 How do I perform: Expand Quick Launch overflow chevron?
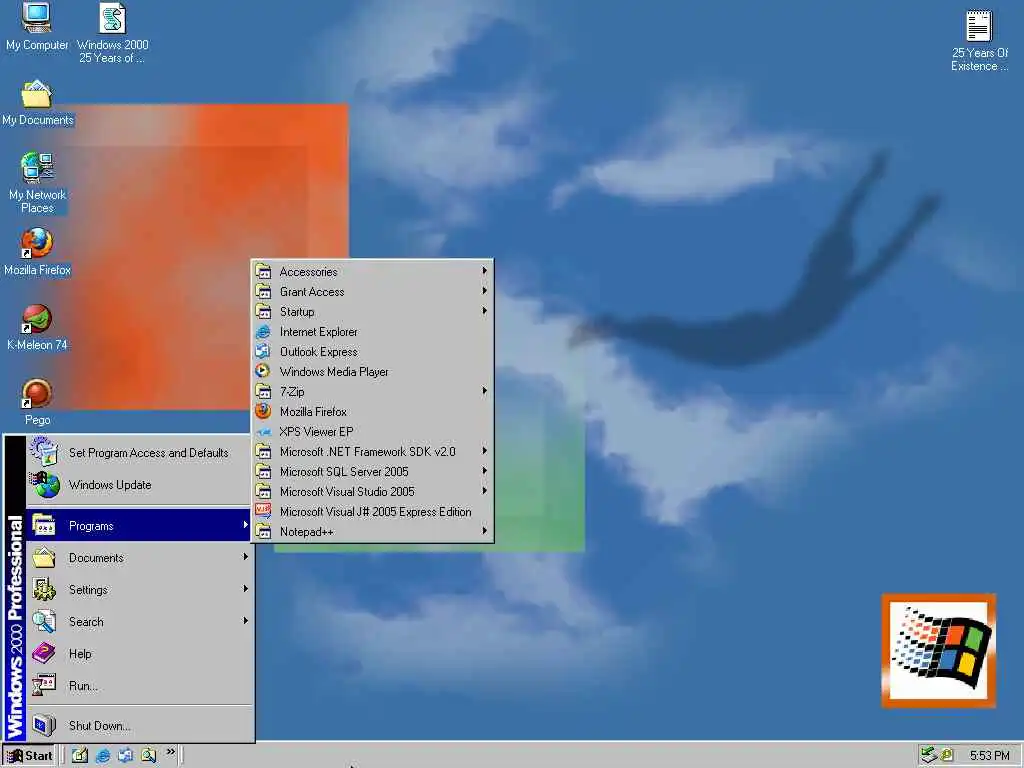[170, 752]
